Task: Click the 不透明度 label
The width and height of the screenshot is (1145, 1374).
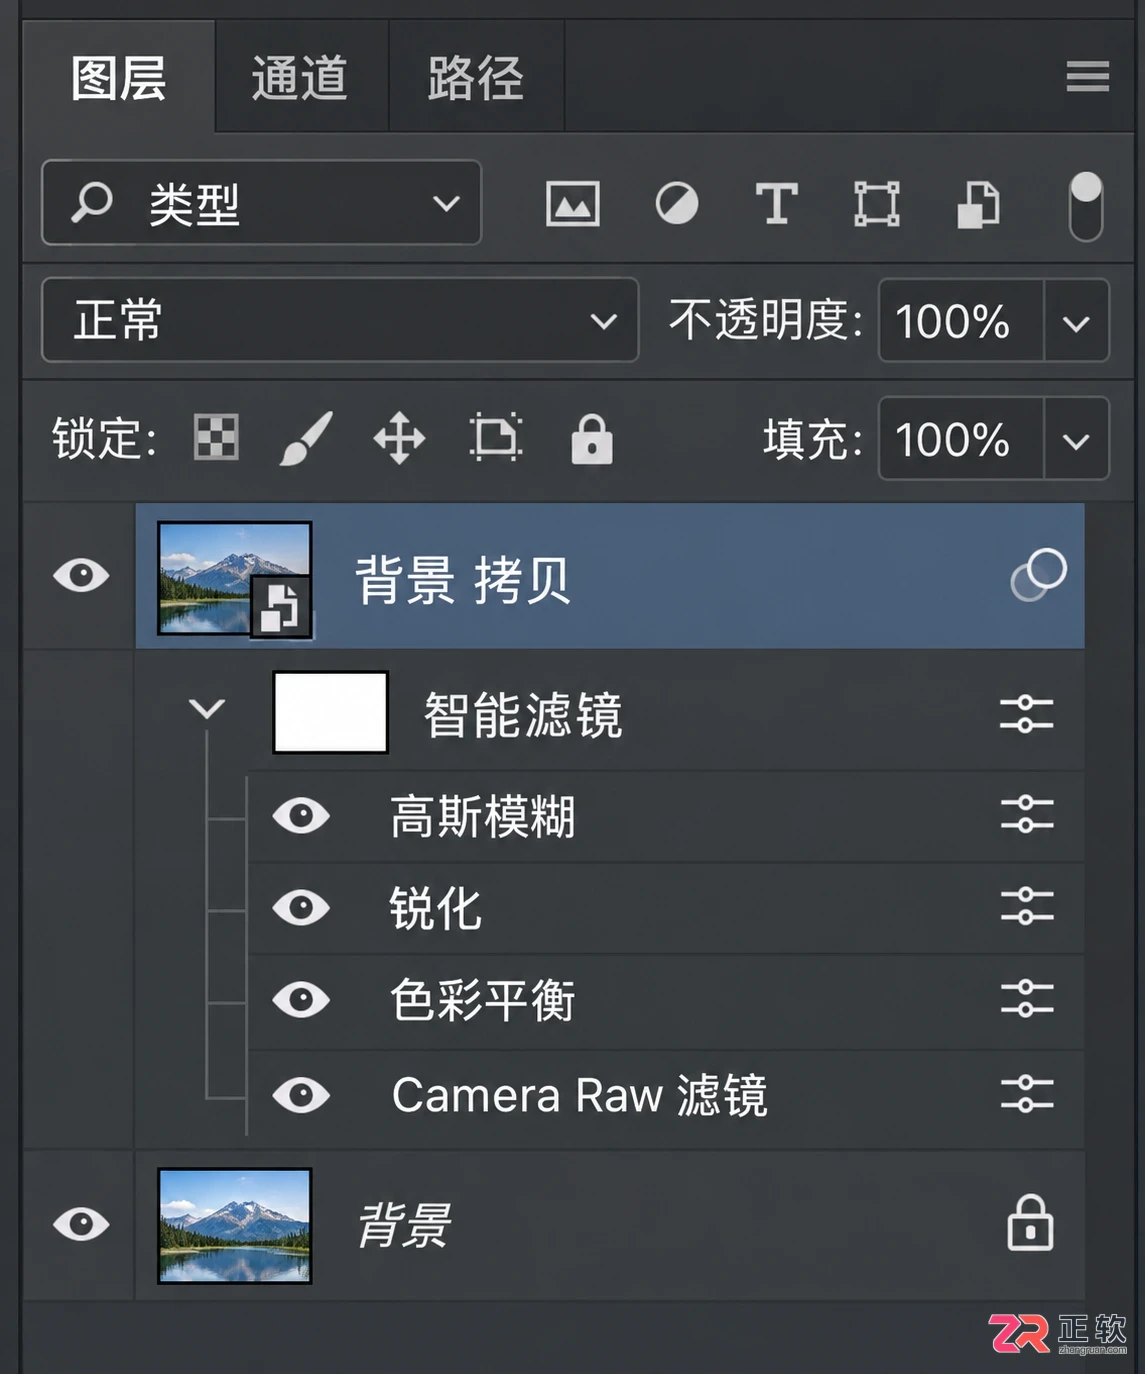Action: 766,321
